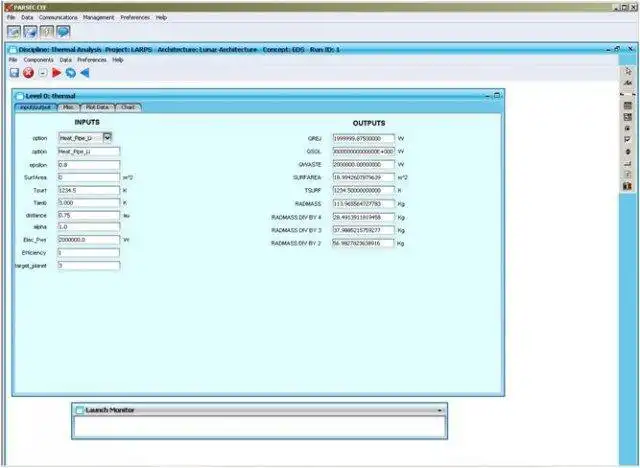Open File menu in the PARSEC main menu bar
The image size is (640, 468).
[11, 18]
